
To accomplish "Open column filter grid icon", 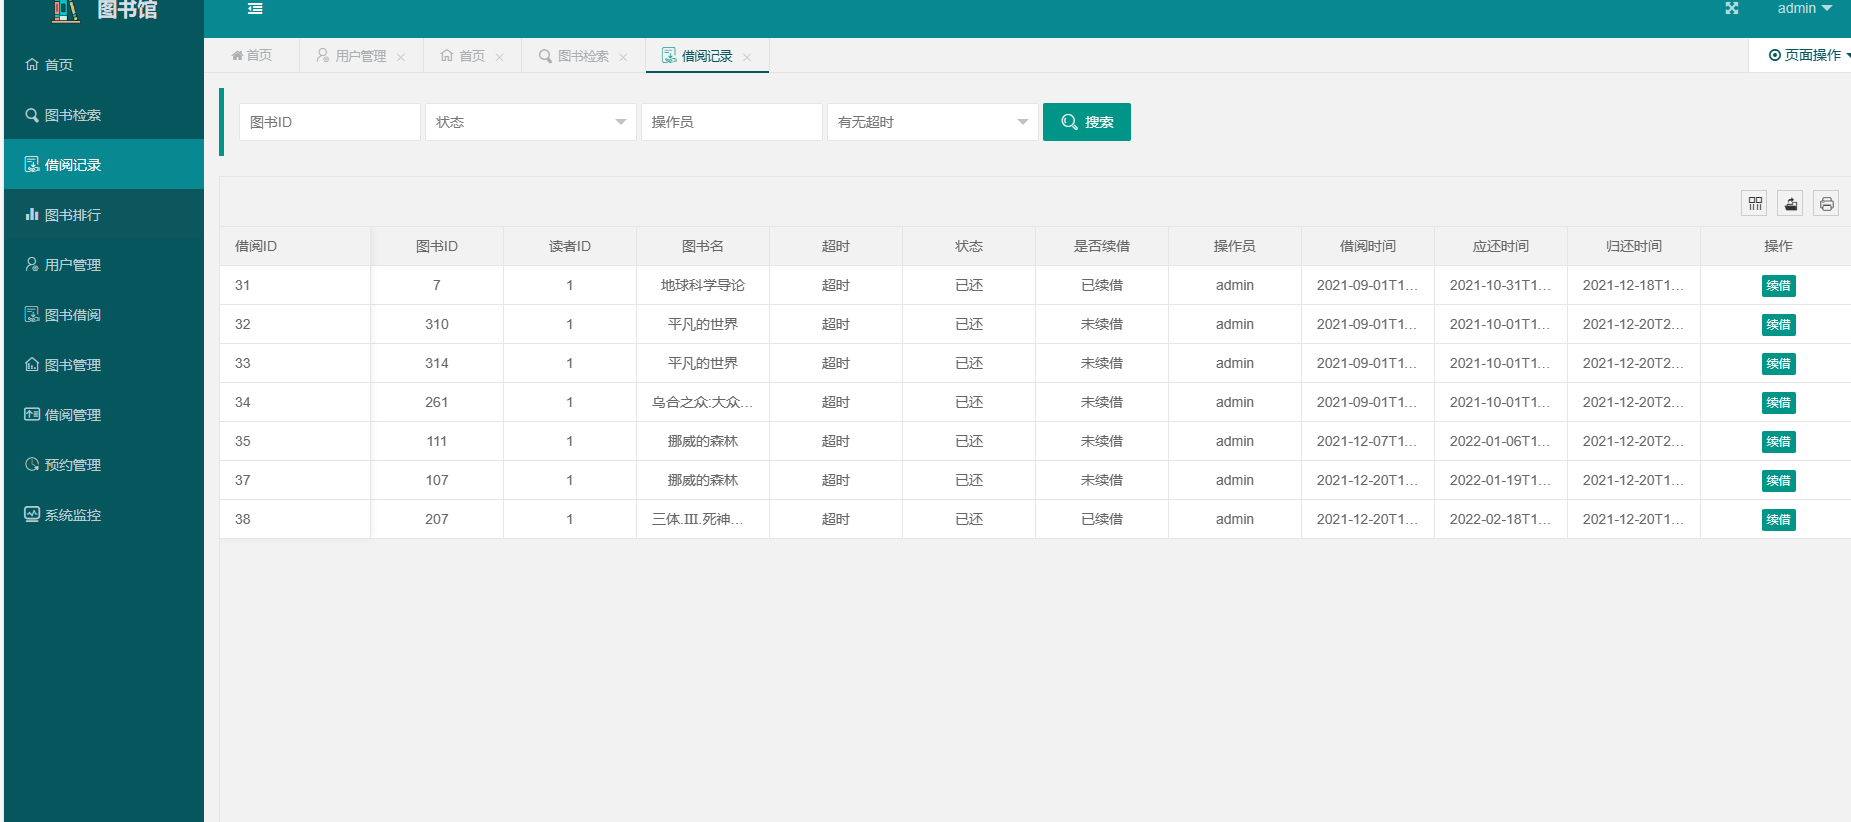I will (x=1755, y=204).
